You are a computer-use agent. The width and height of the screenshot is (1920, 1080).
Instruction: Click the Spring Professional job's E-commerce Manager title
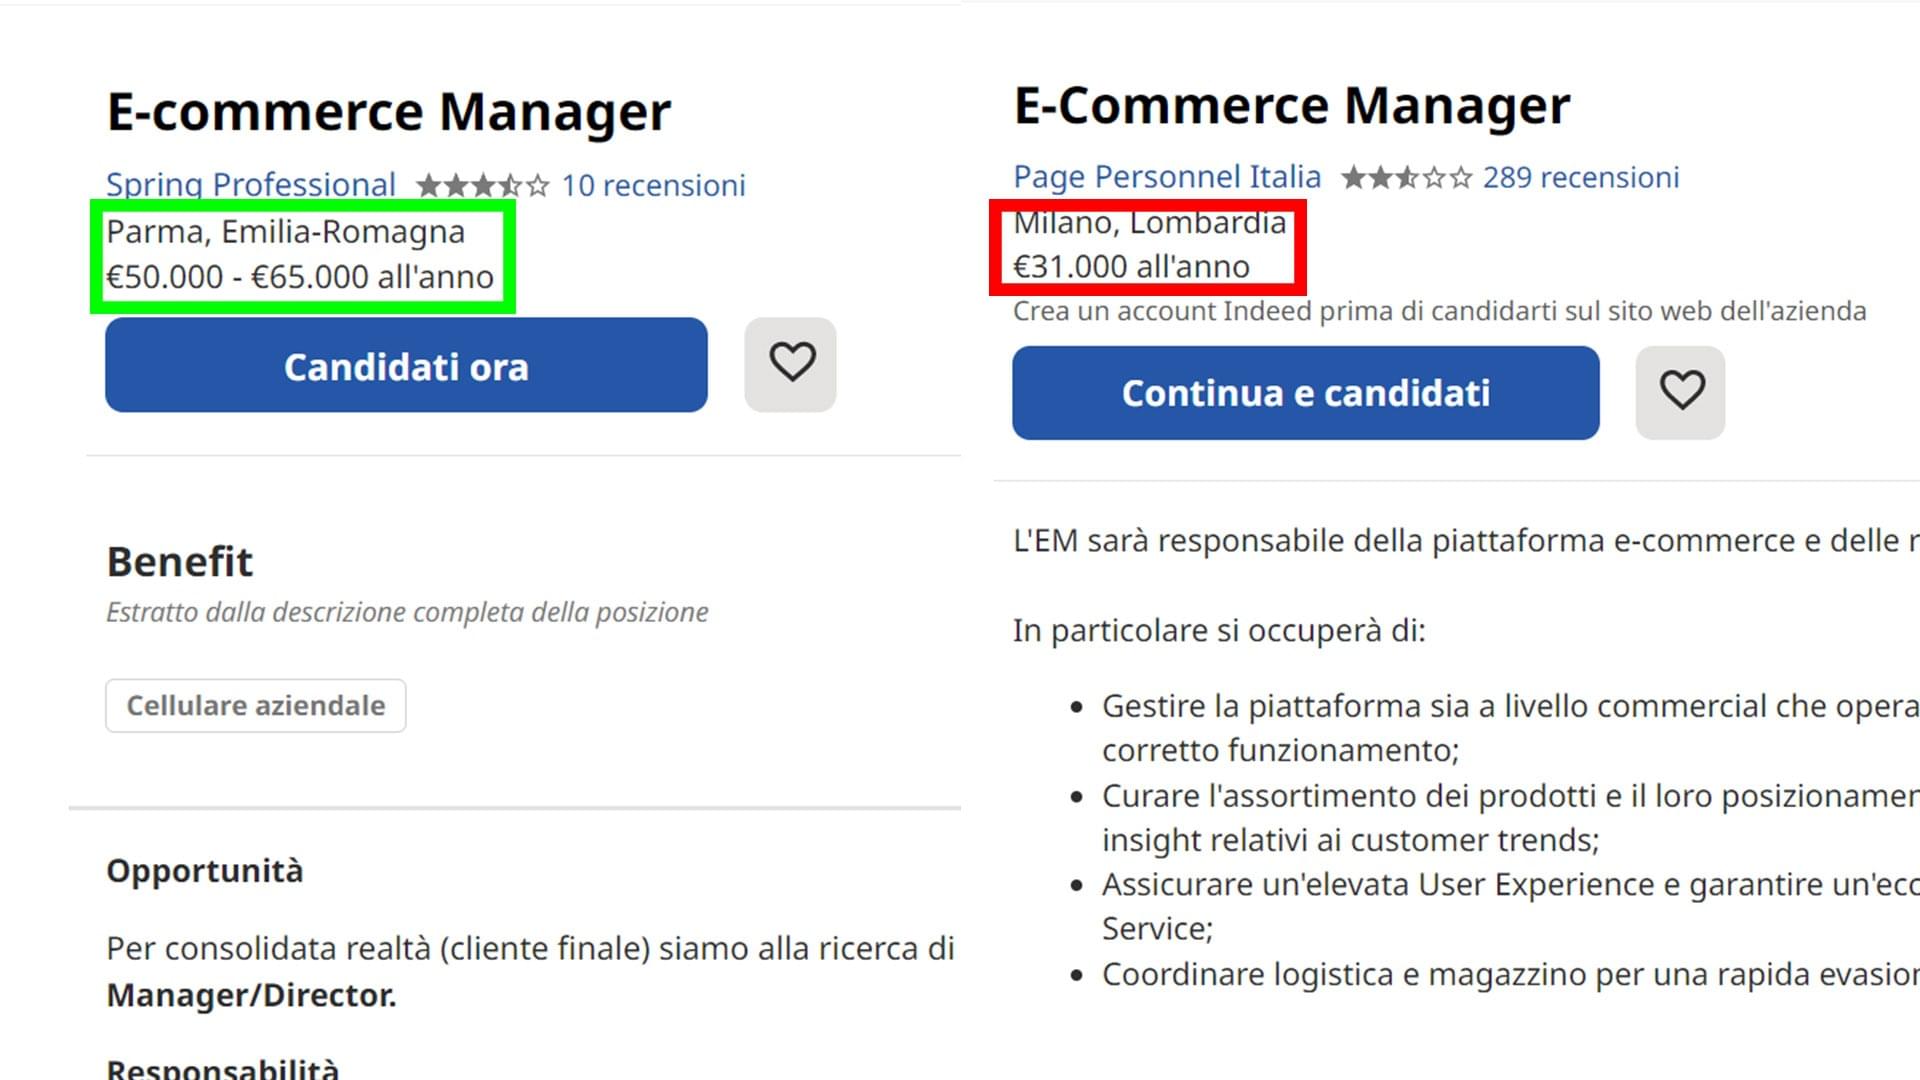coord(389,111)
